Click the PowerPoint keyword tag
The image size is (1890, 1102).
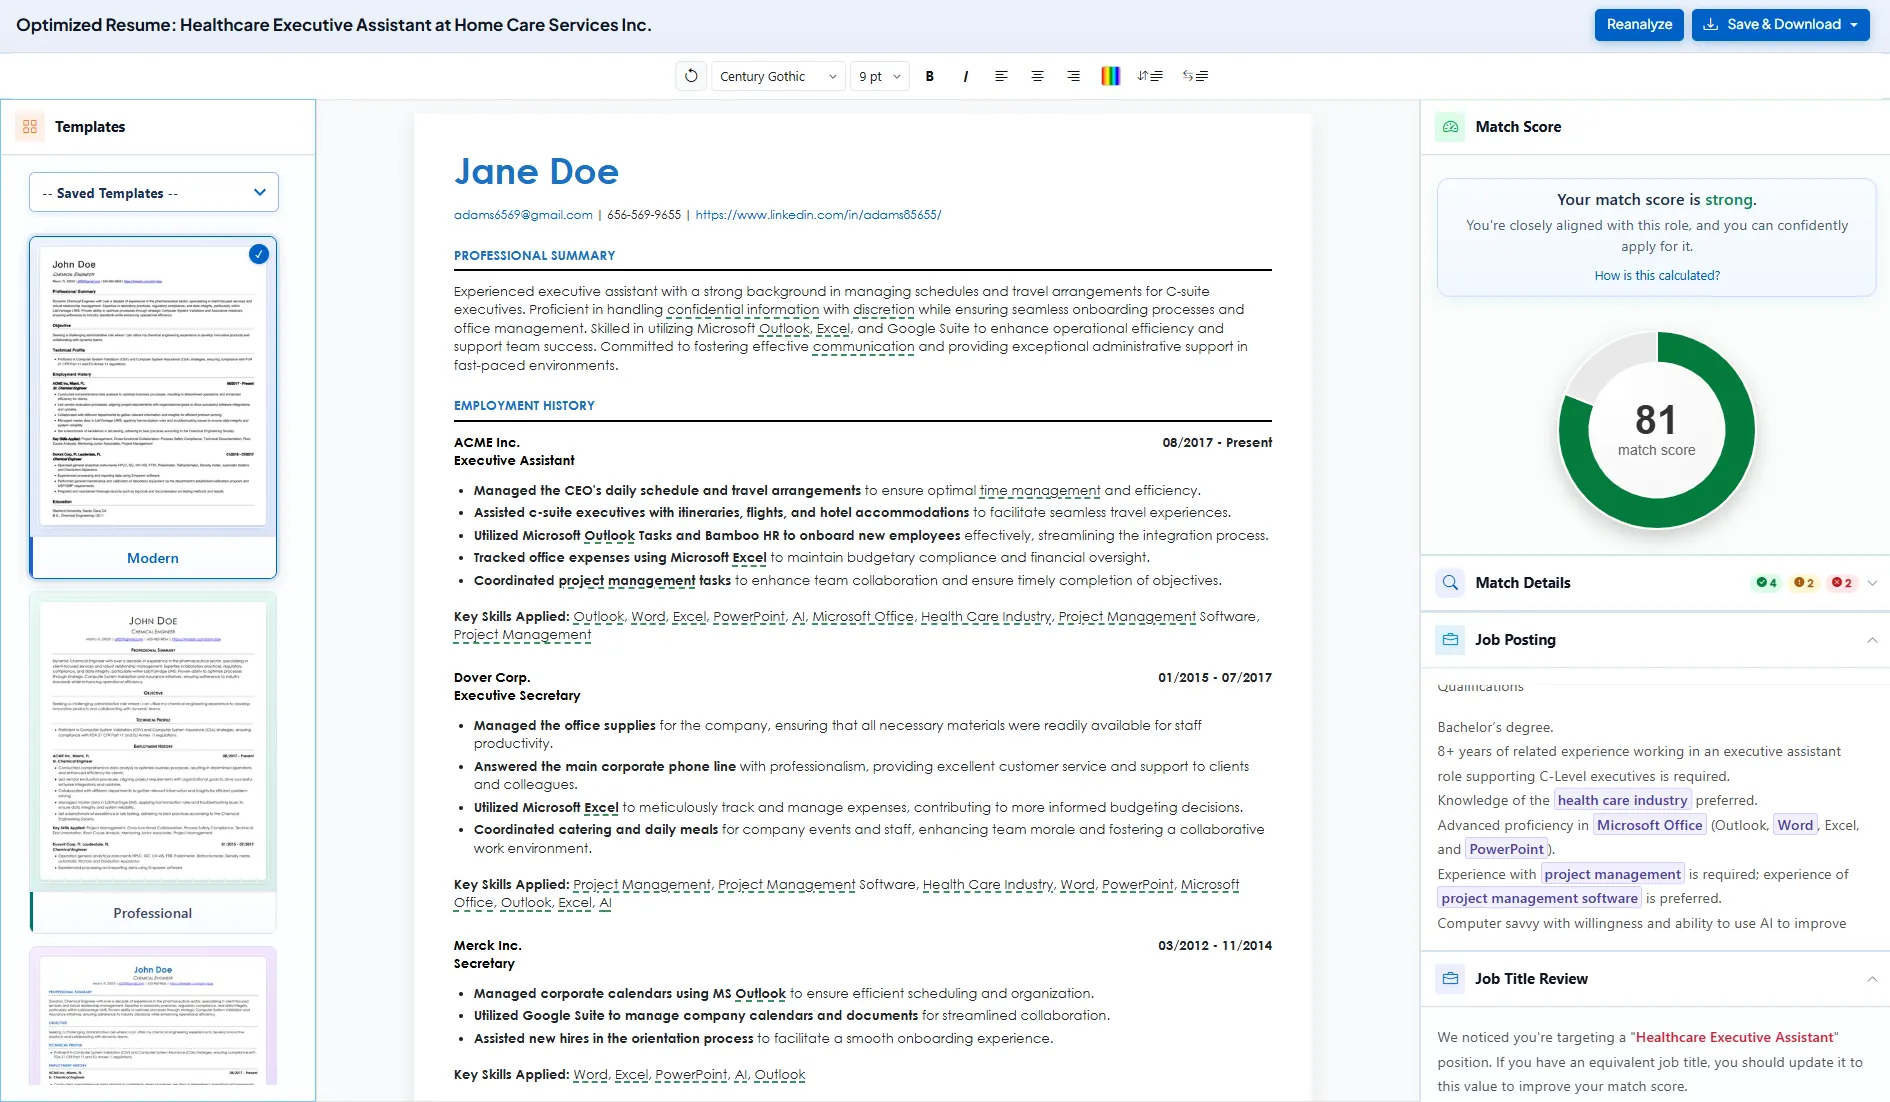pos(1506,849)
